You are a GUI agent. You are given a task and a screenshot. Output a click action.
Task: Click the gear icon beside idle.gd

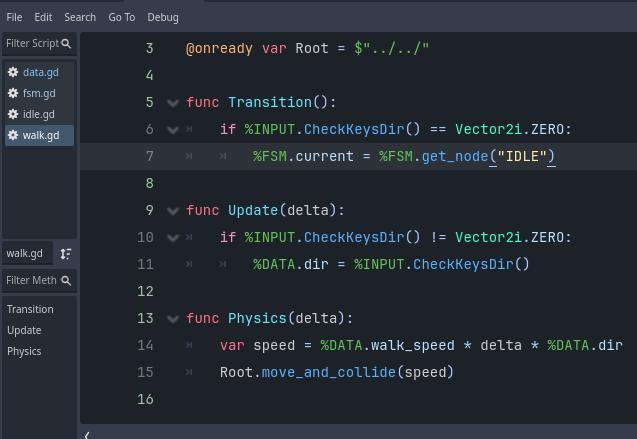(13, 115)
